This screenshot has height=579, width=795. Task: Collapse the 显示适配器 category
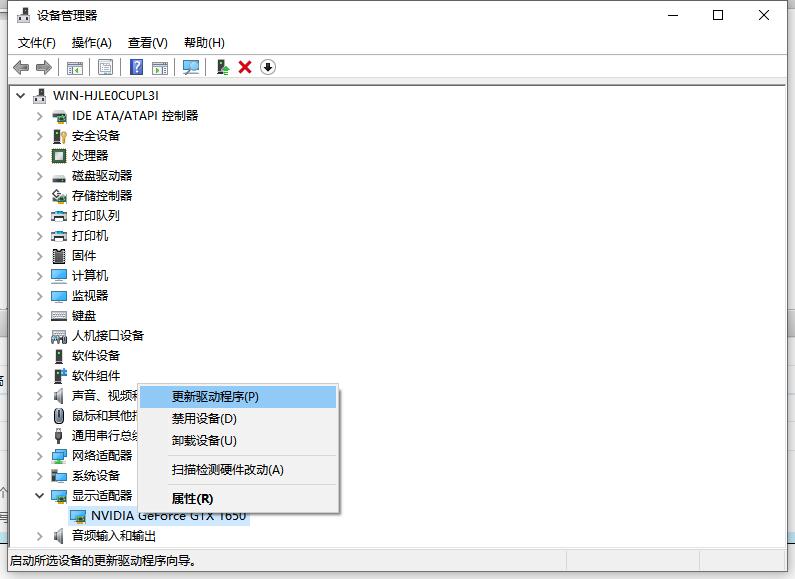40,496
